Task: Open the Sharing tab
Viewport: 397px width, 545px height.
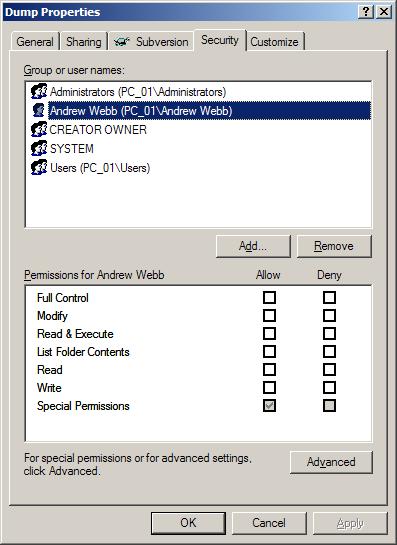Action: 84,42
